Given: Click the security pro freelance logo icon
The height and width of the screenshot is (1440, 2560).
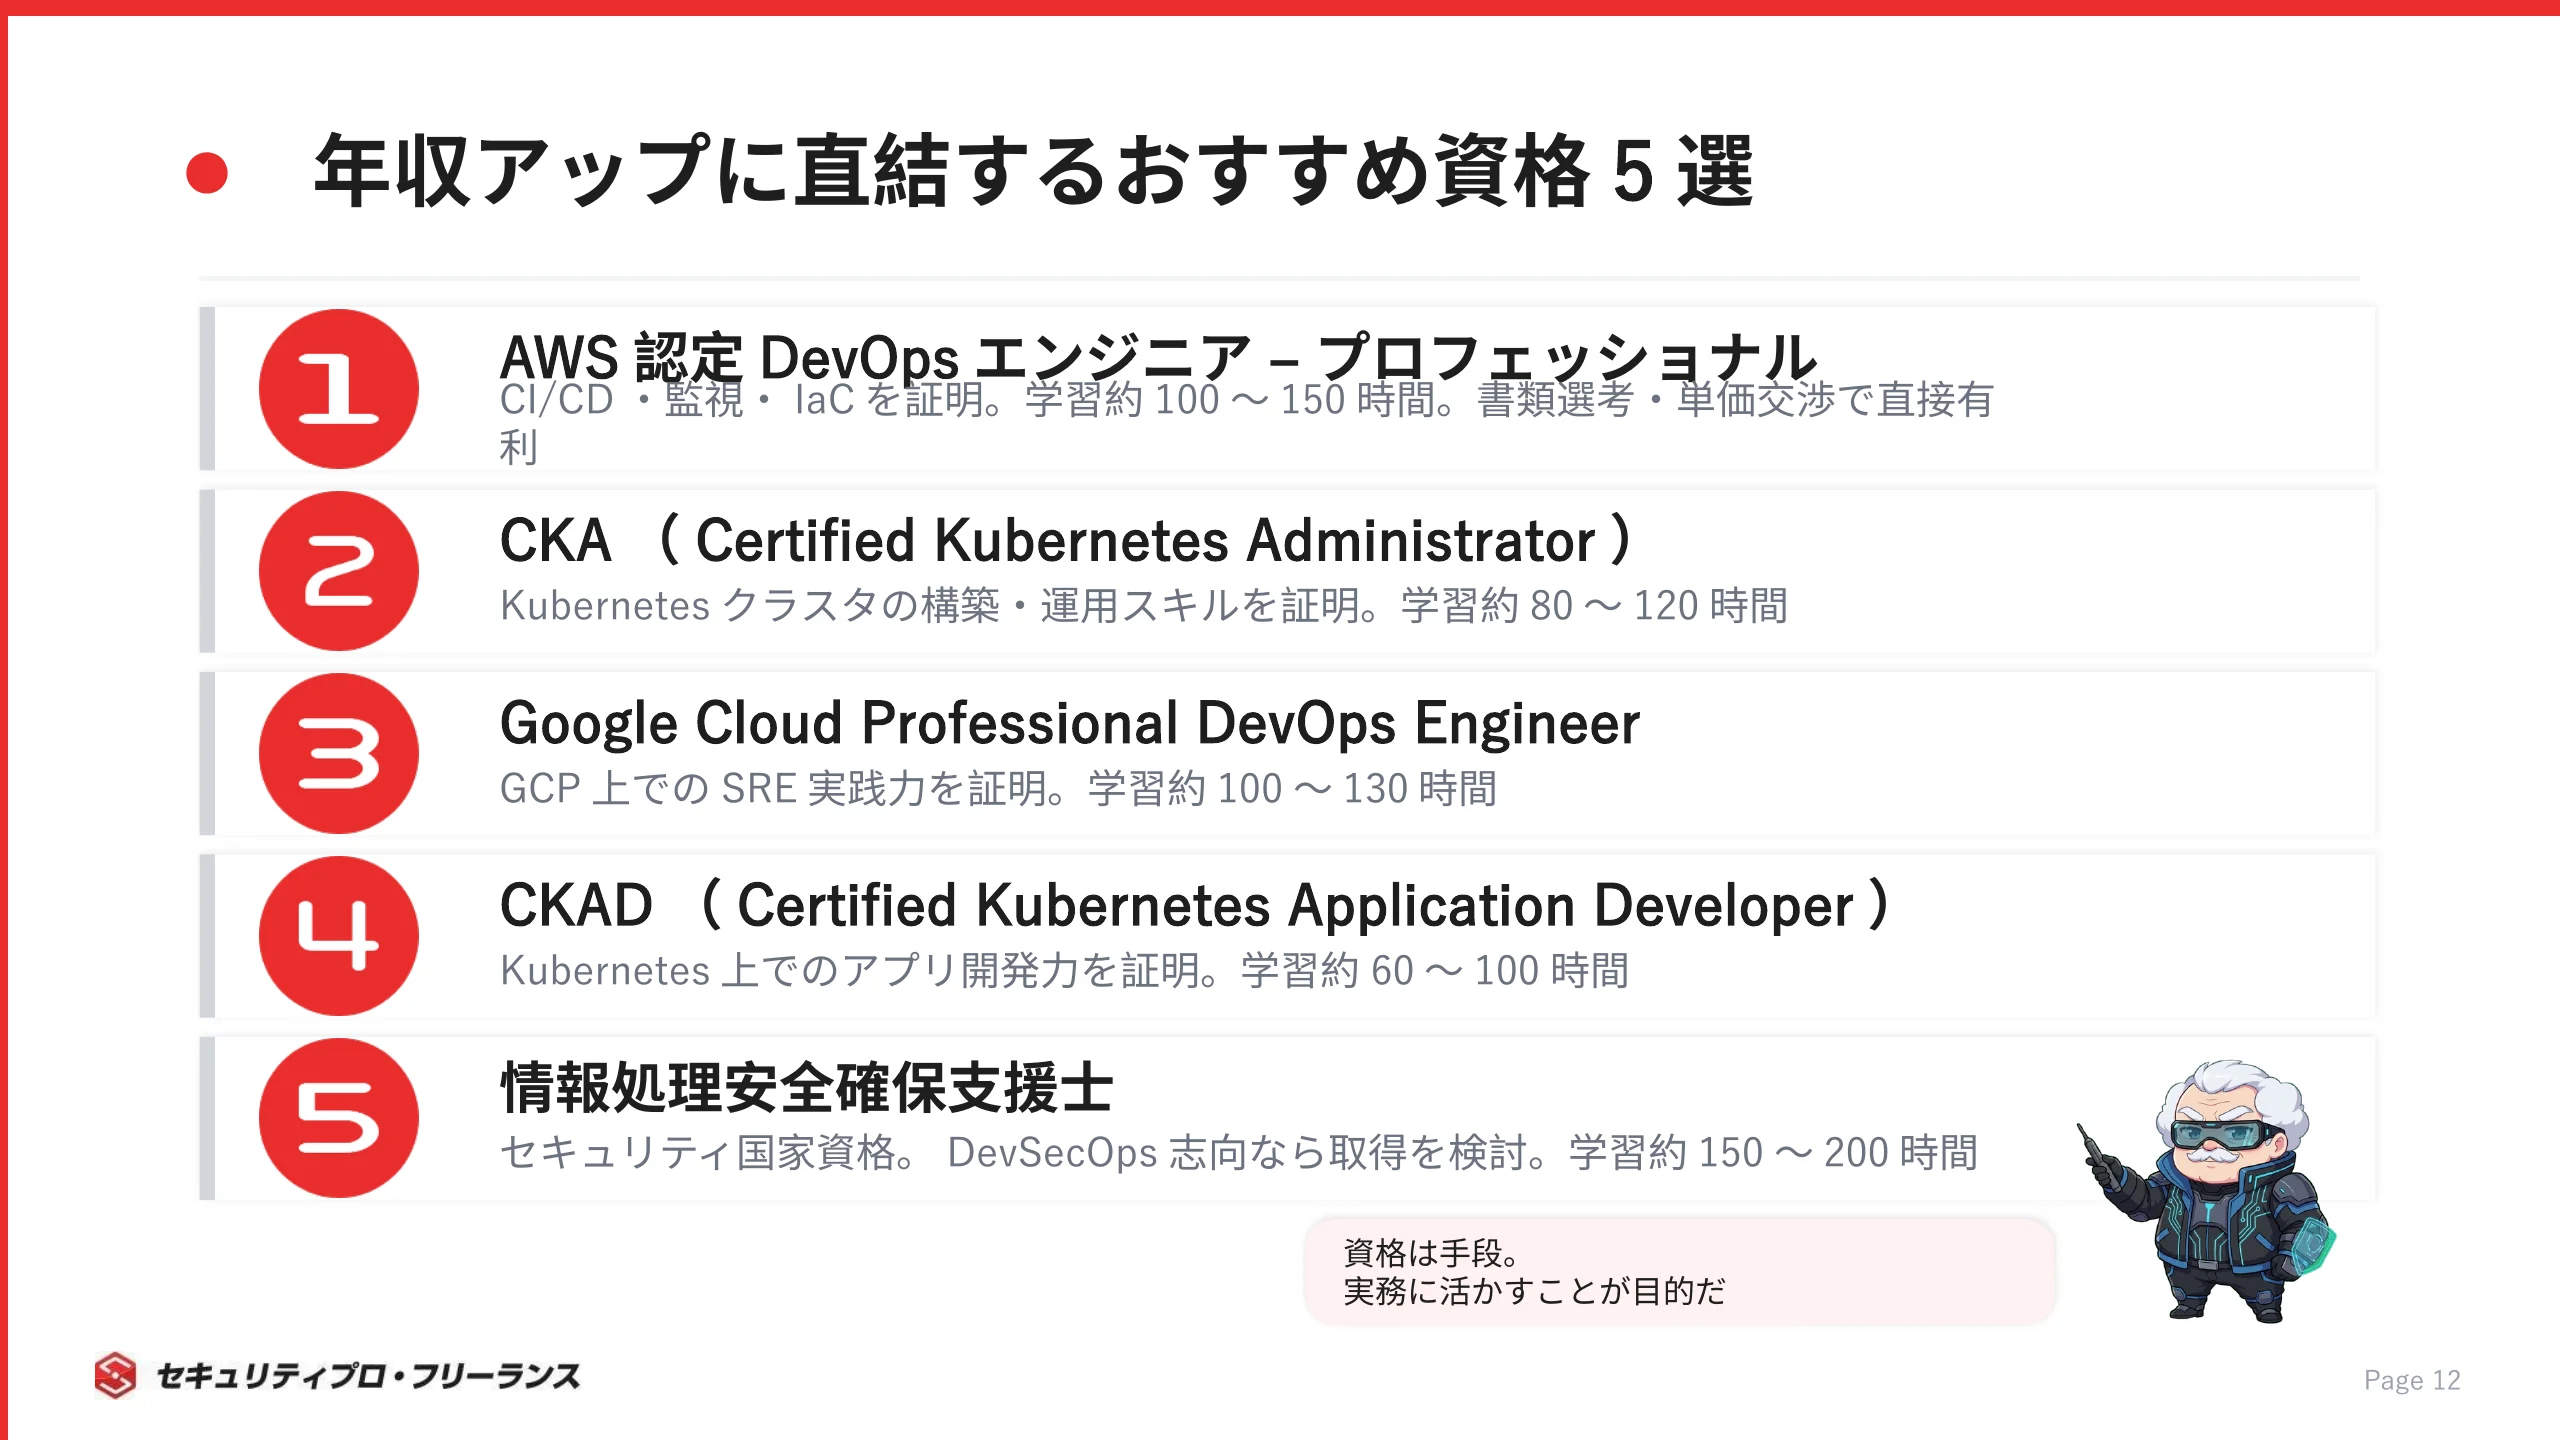Looking at the screenshot, I should [x=115, y=1375].
